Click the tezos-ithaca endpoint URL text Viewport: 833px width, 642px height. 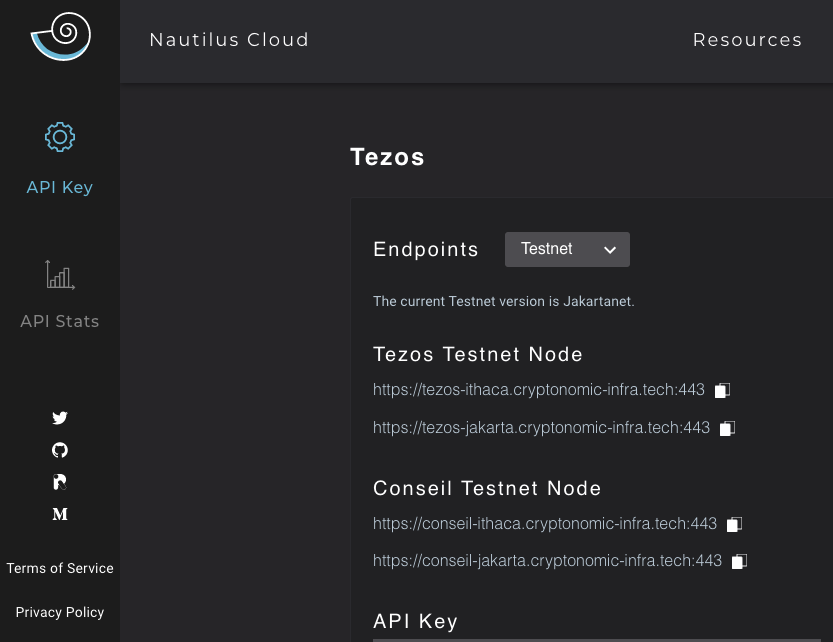[539, 390]
